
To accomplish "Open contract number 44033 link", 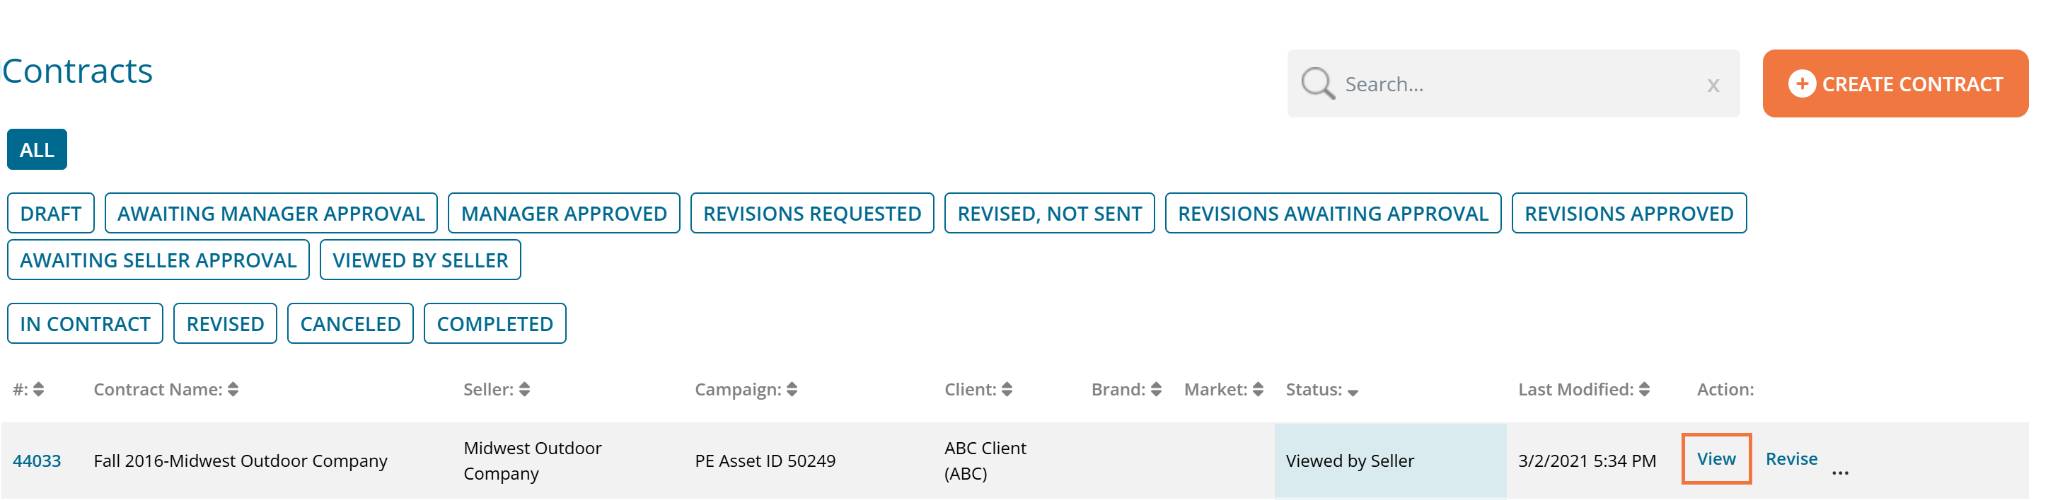I will click(37, 461).
